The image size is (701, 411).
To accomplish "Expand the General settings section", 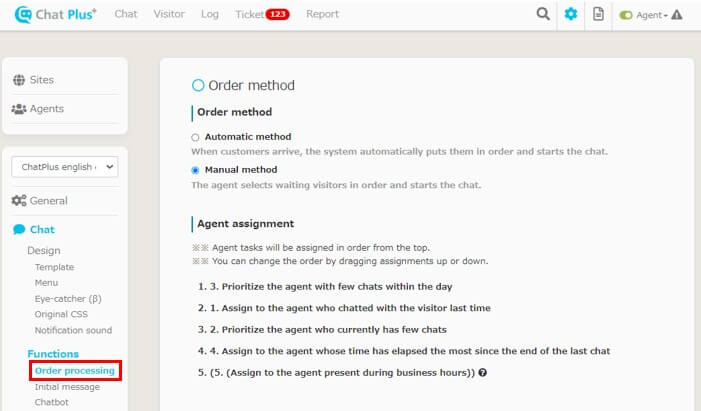I will [x=48, y=201].
